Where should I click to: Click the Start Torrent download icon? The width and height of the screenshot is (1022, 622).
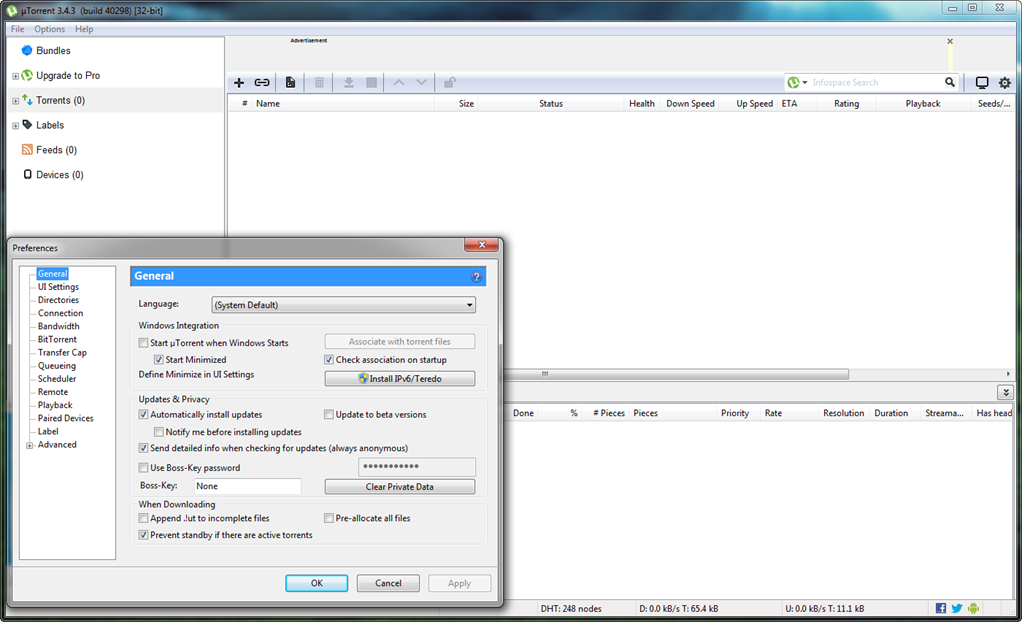(349, 83)
